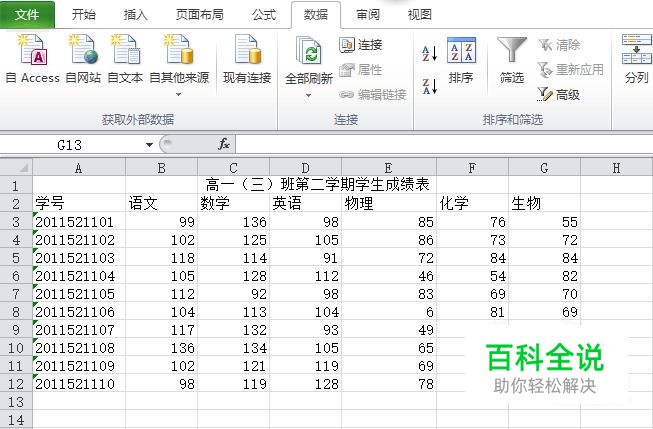Click the 重新应用 reapply button
The height and width of the screenshot is (429, 653).
point(570,70)
